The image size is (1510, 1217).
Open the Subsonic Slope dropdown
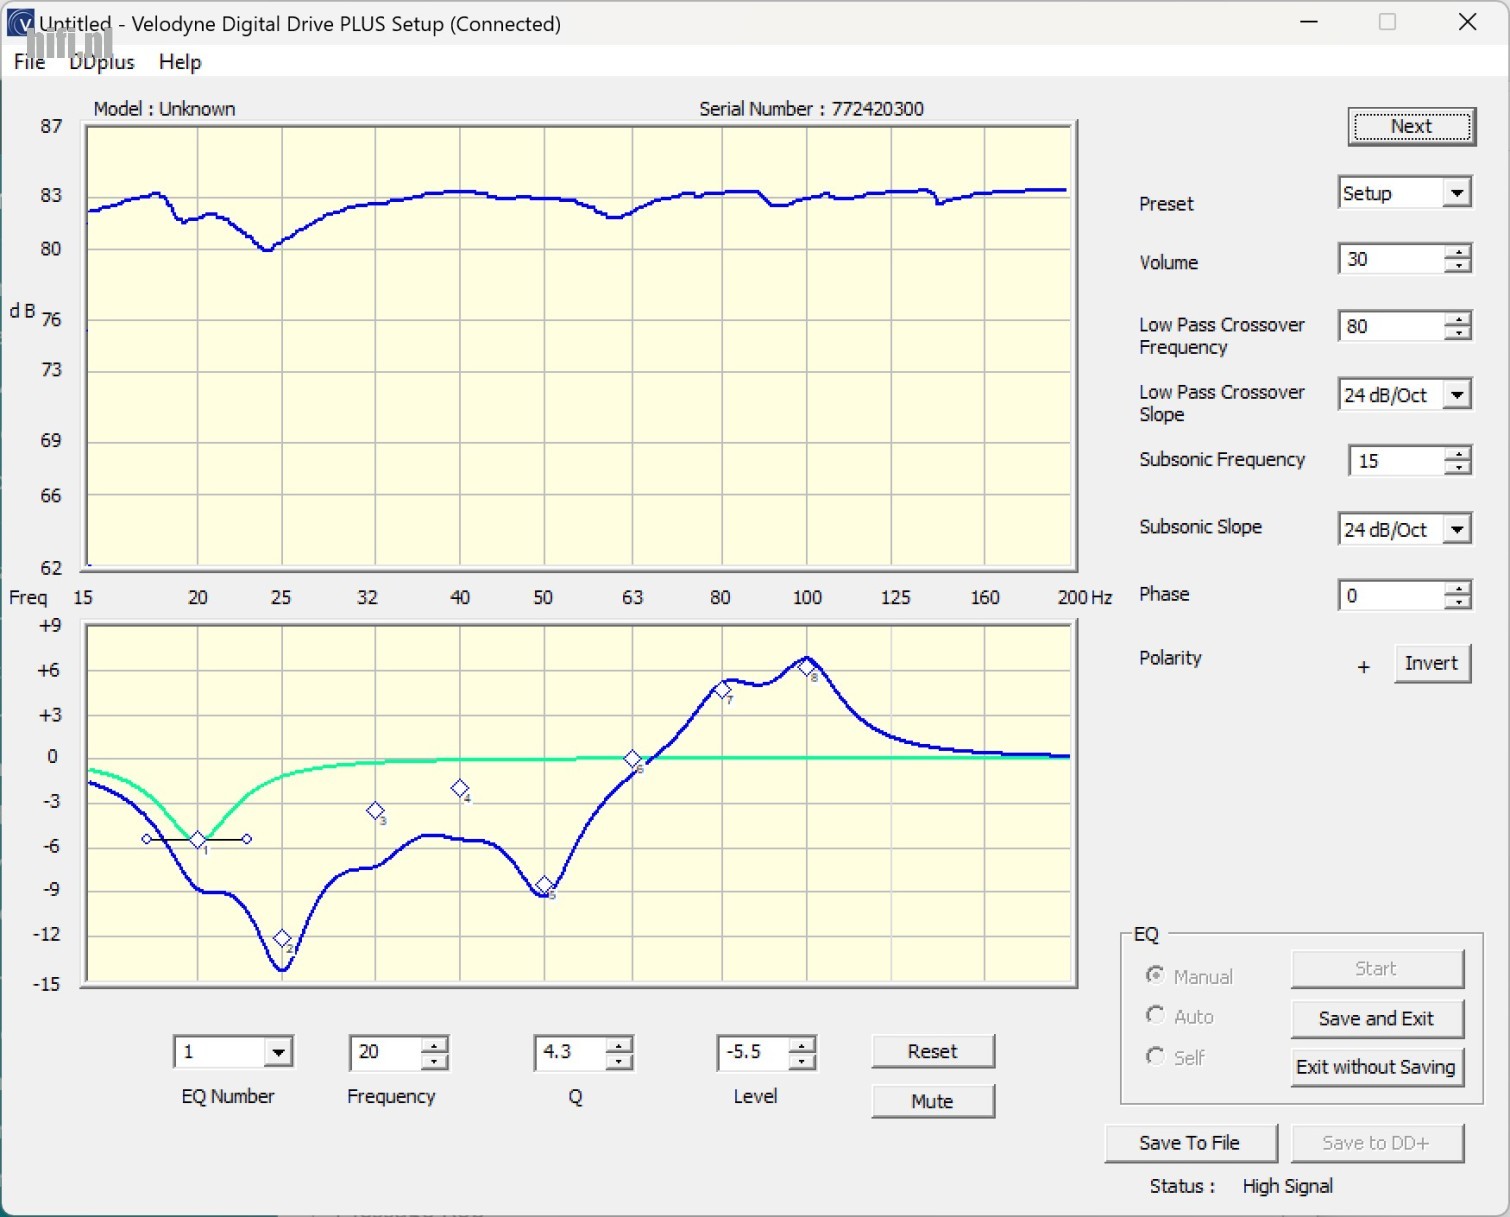1457,529
